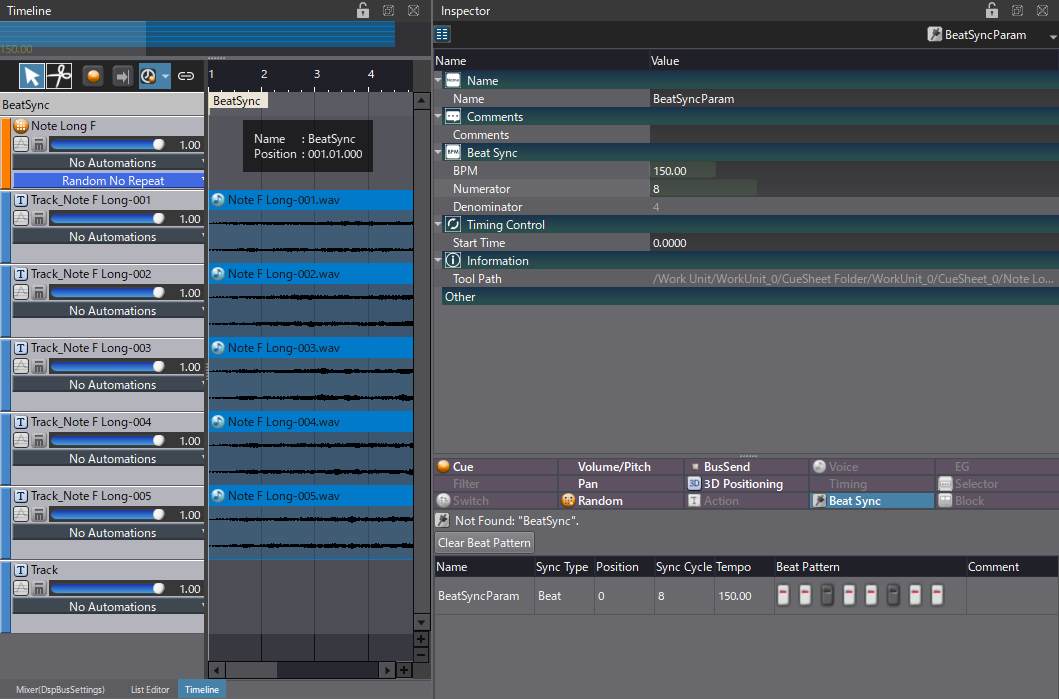Switch to the List Editor tab
Screen dimensions: 1059x699
150,690
